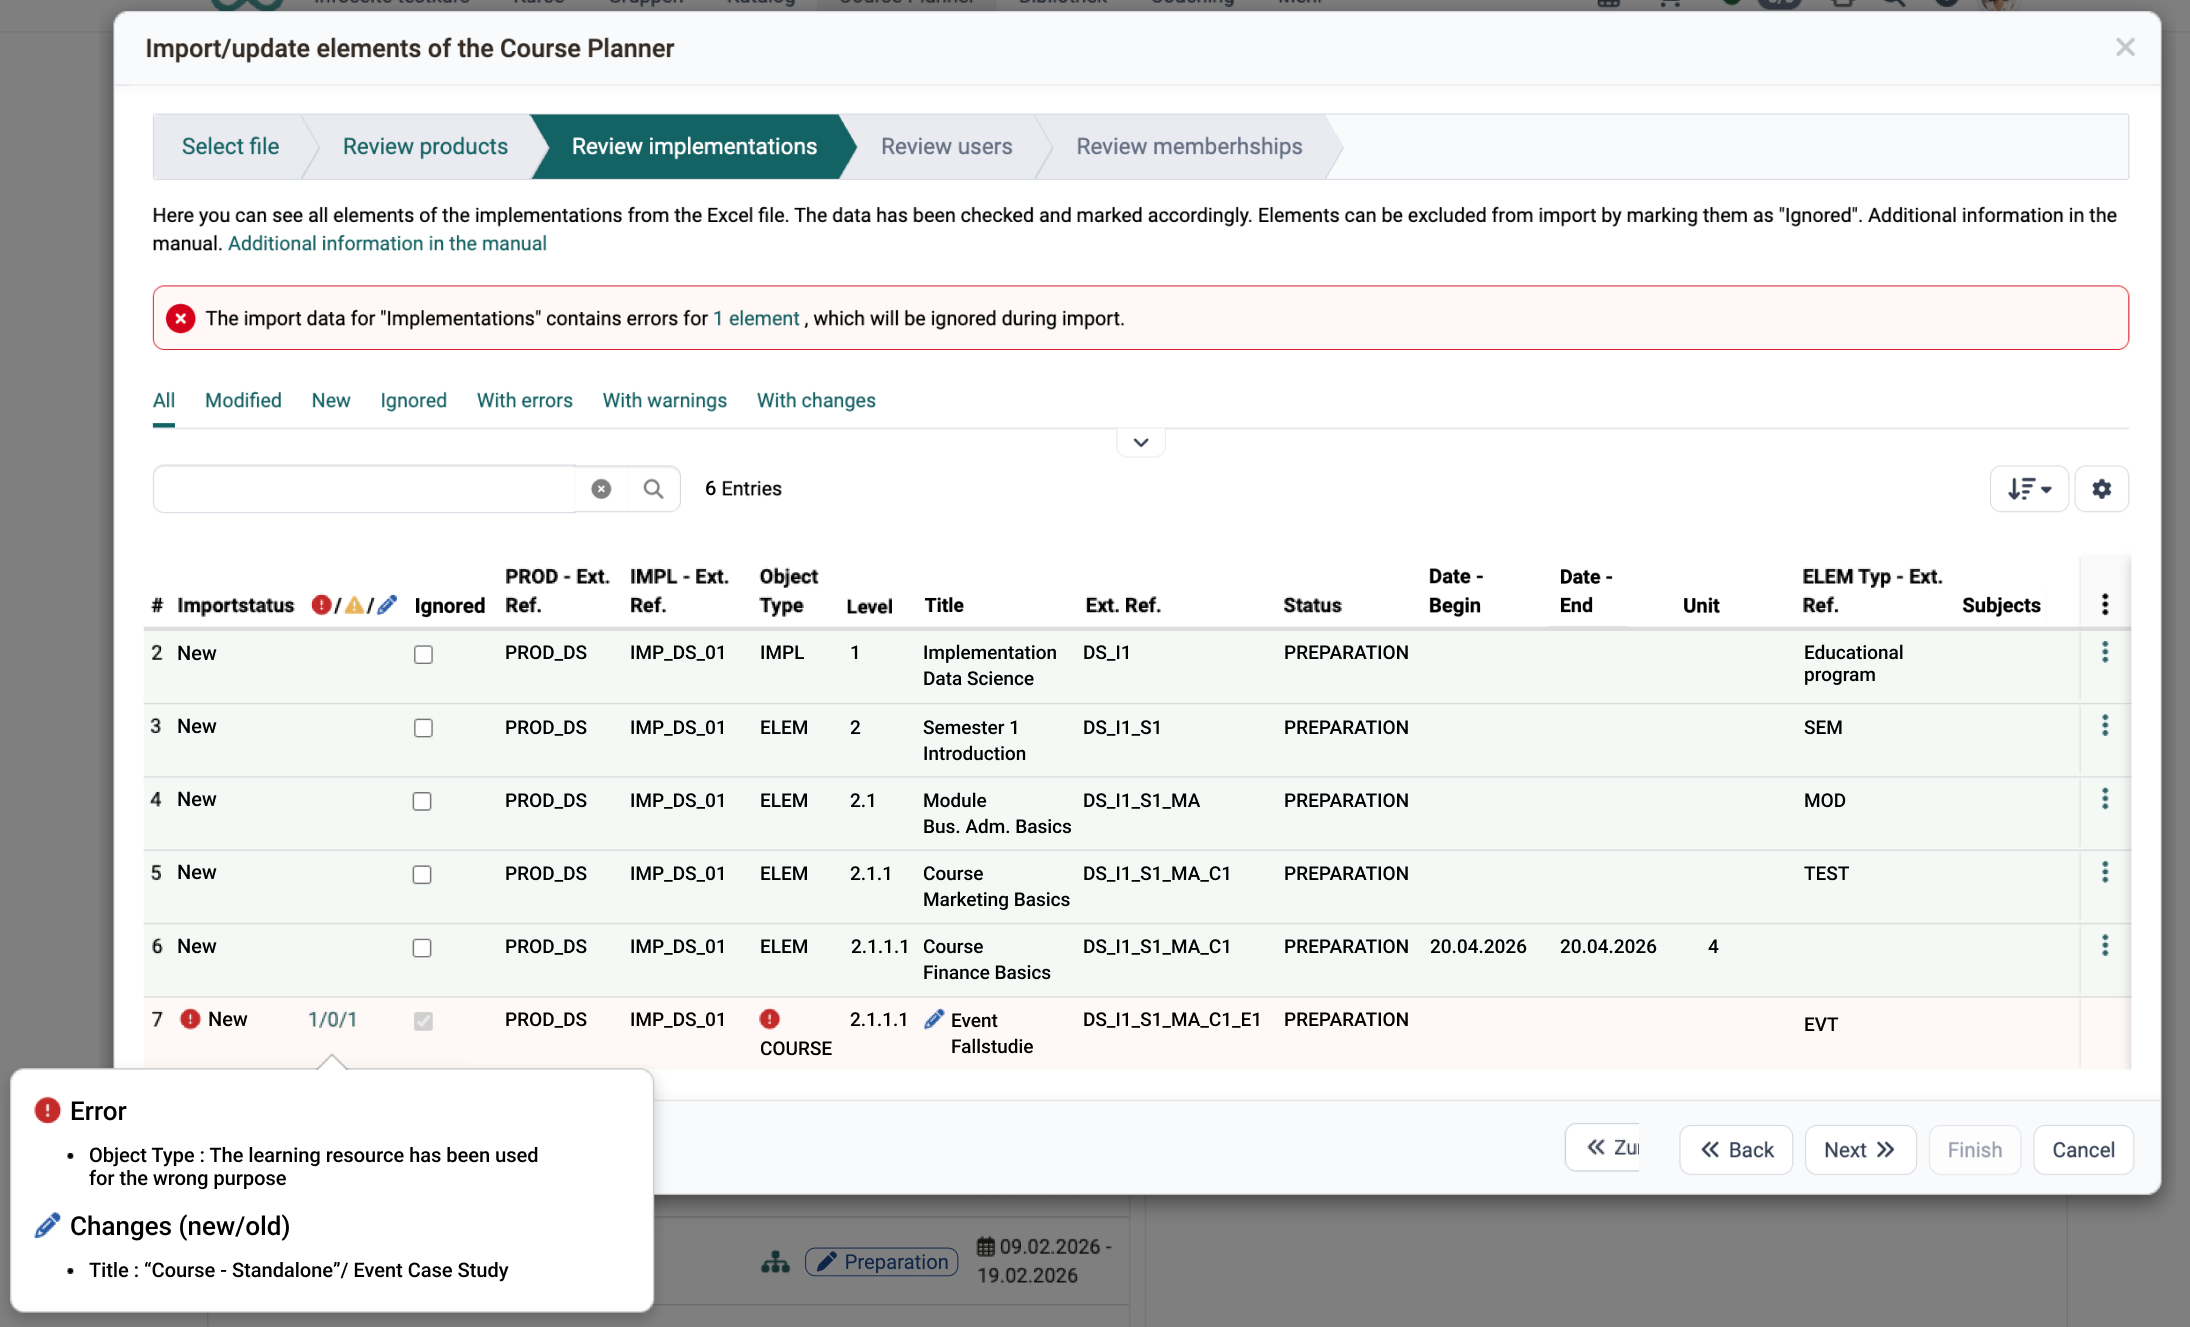Viewport: 2190px width, 1327px height.
Task: Open row actions for Course Finance Basics
Action: (2105, 945)
